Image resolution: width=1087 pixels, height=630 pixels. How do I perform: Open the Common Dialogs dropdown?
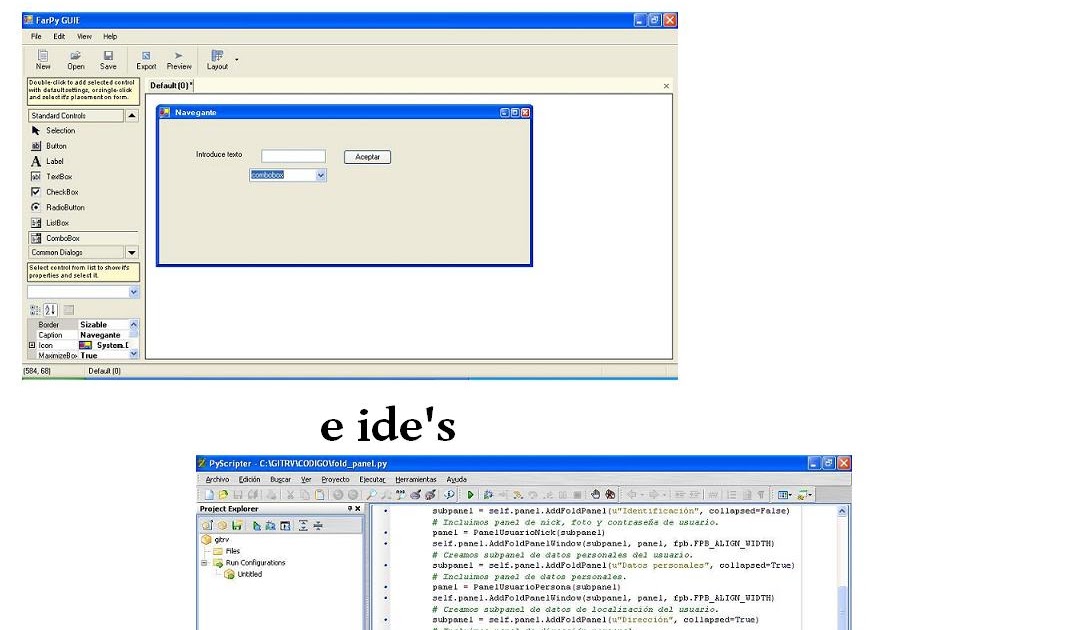131,252
